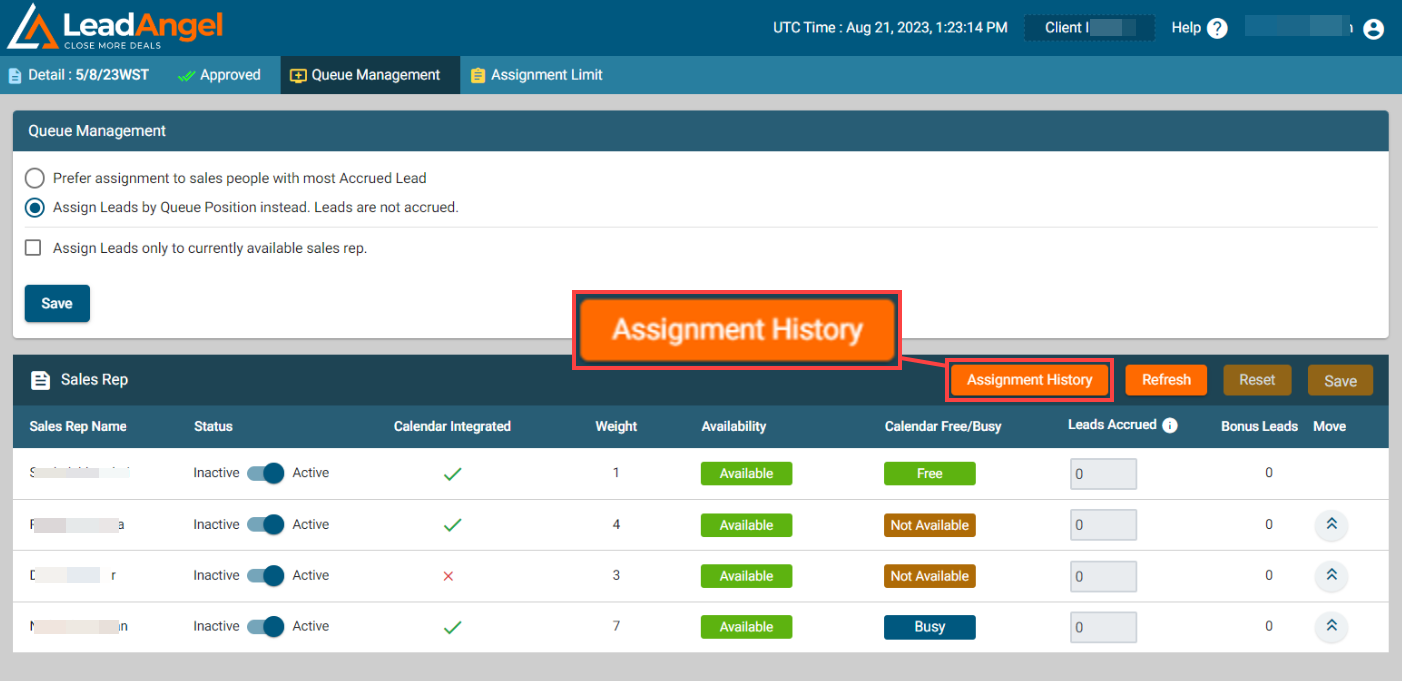Click the Busy calendar status badge
1405x681 pixels.
click(929, 627)
